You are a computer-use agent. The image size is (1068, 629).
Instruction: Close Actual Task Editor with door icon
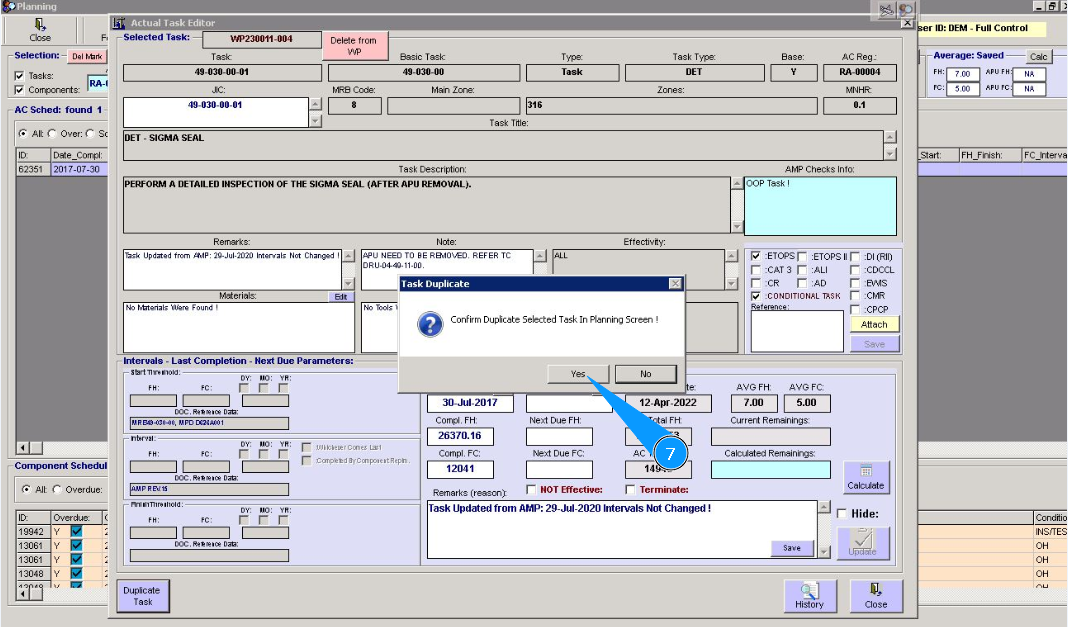[876, 596]
